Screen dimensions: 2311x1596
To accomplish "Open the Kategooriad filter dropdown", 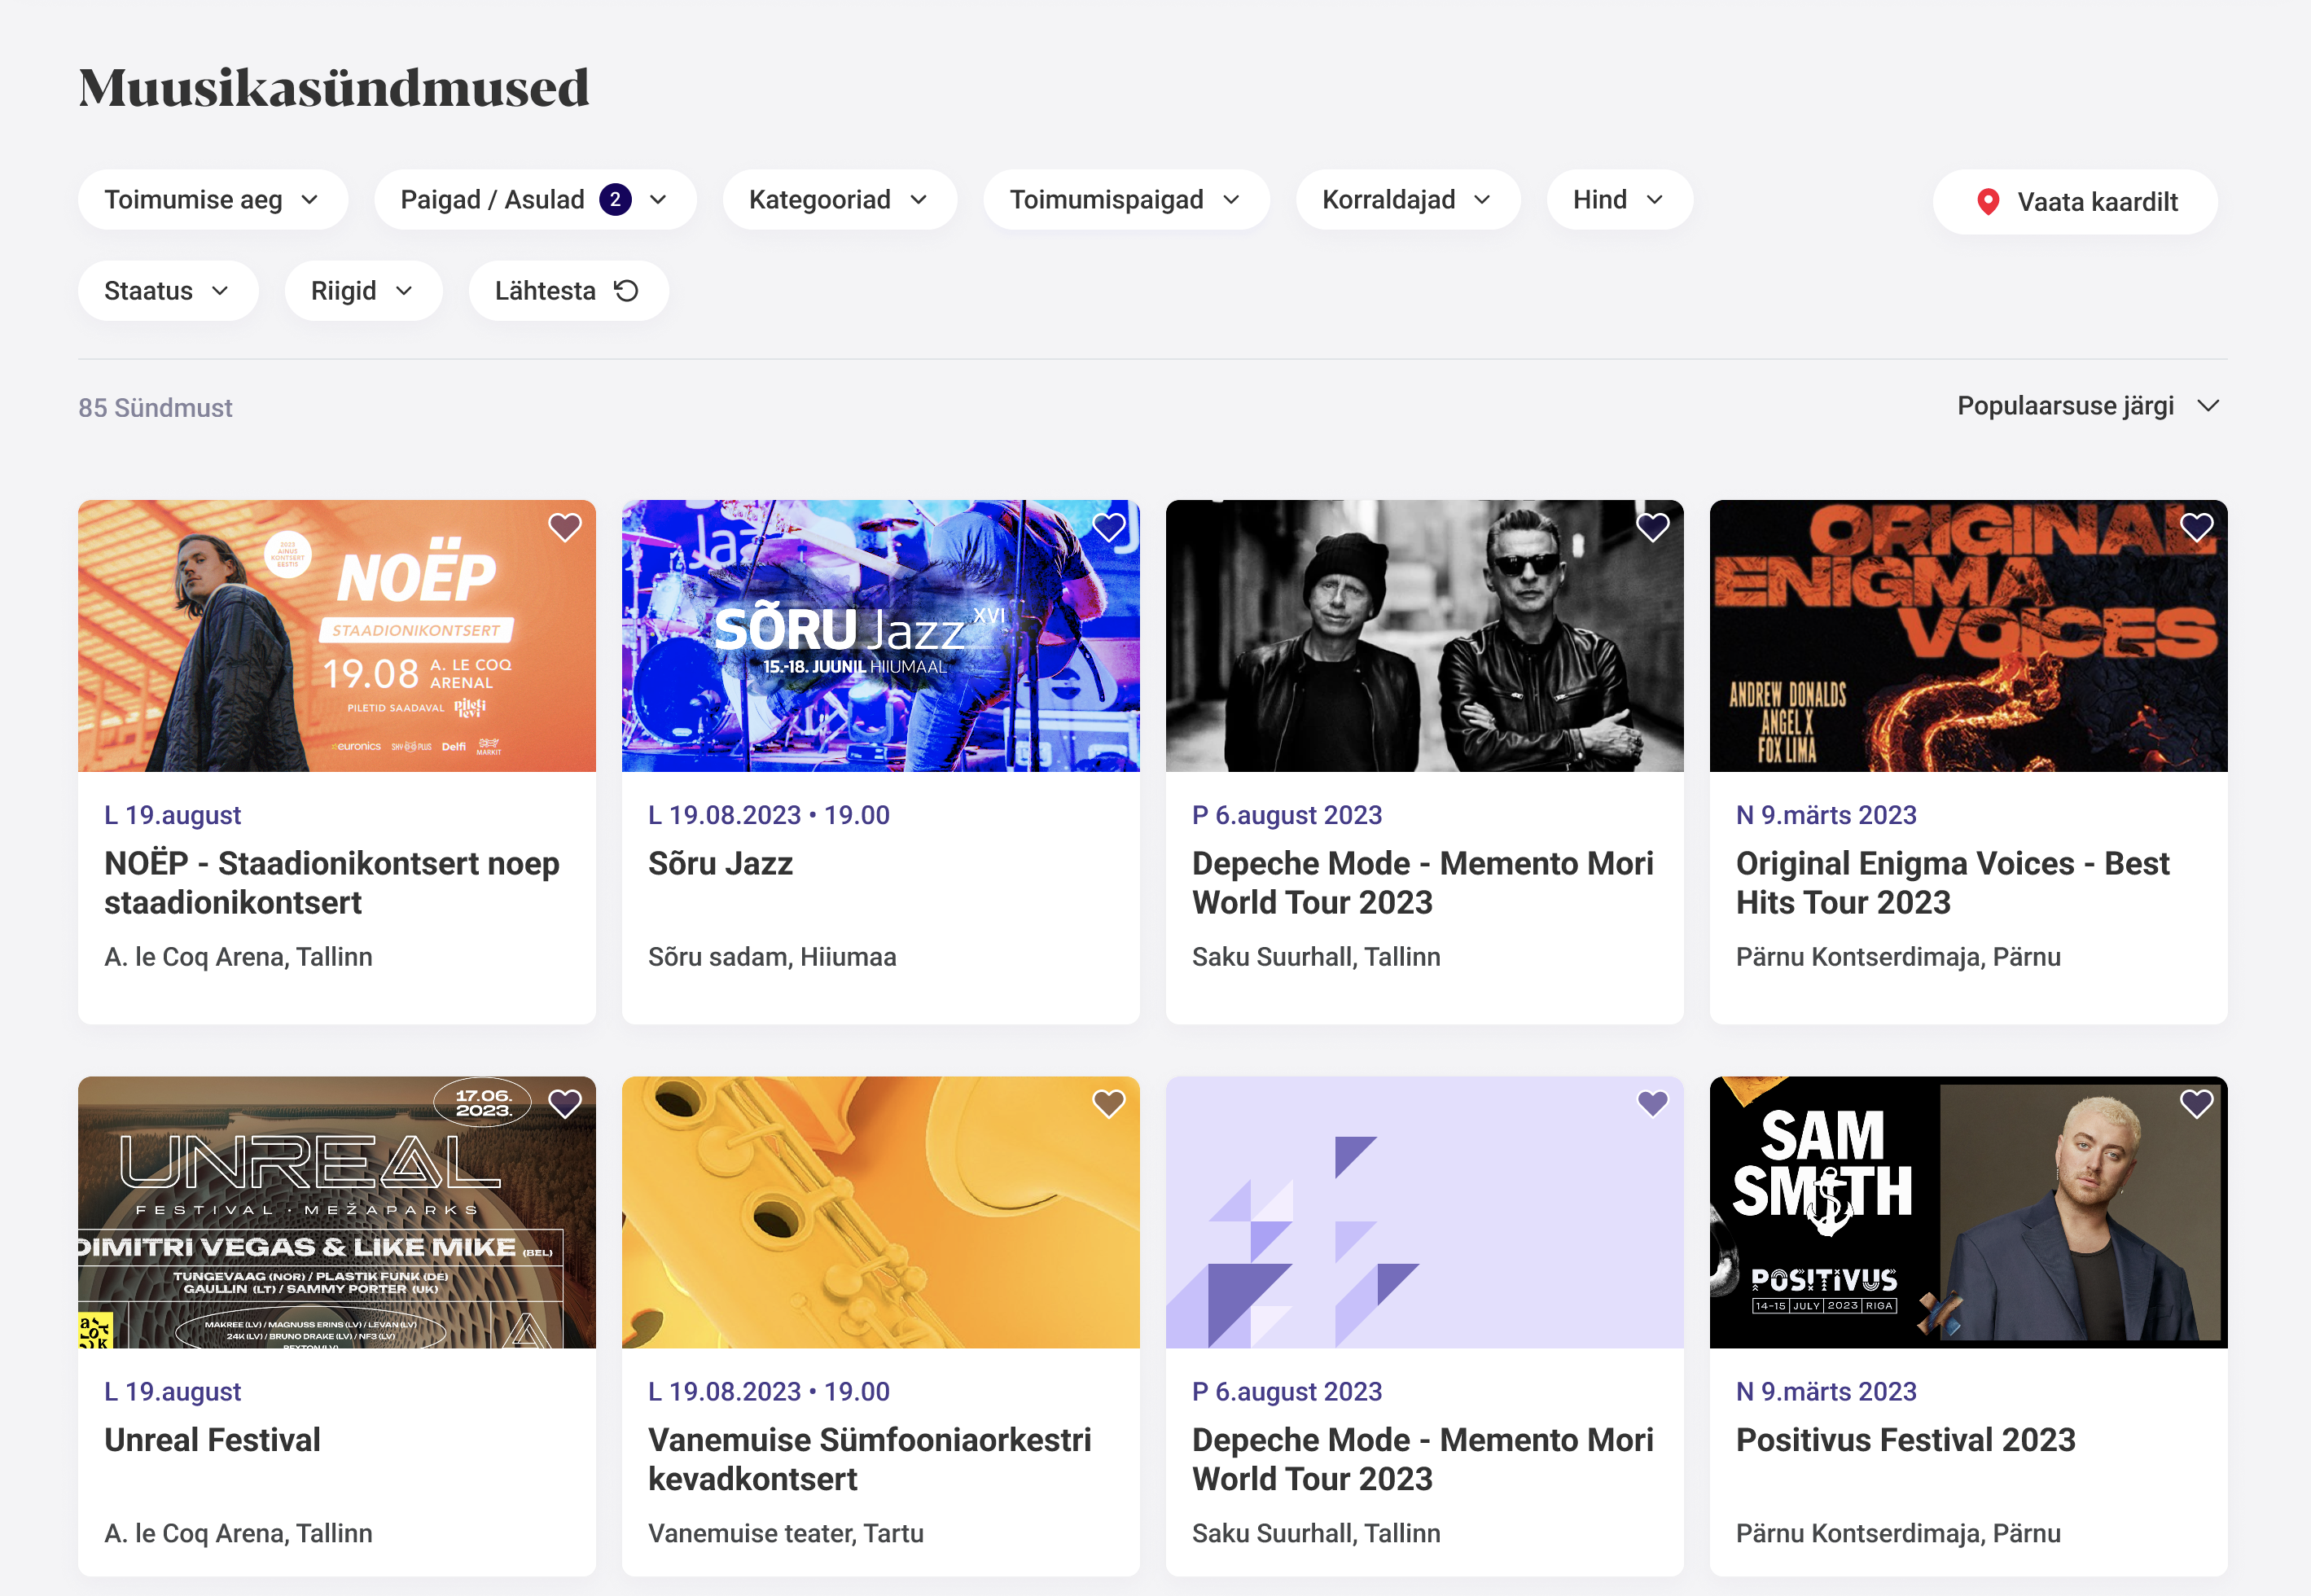I will point(840,200).
